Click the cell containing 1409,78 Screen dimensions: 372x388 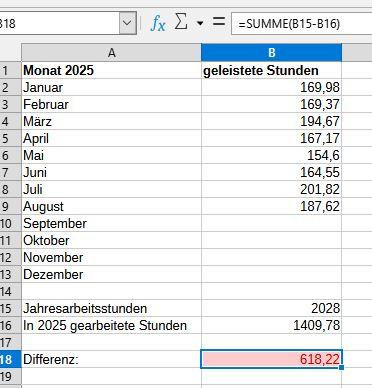(x=272, y=325)
